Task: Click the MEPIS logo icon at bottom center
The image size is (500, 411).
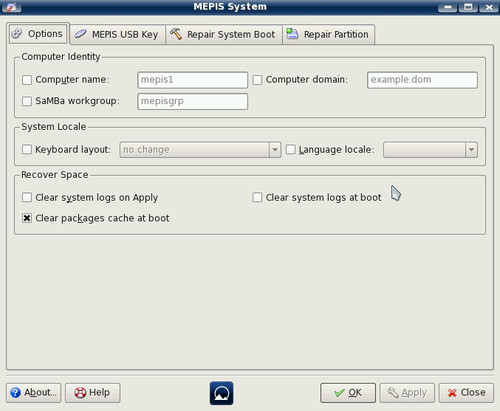Action: 222,393
